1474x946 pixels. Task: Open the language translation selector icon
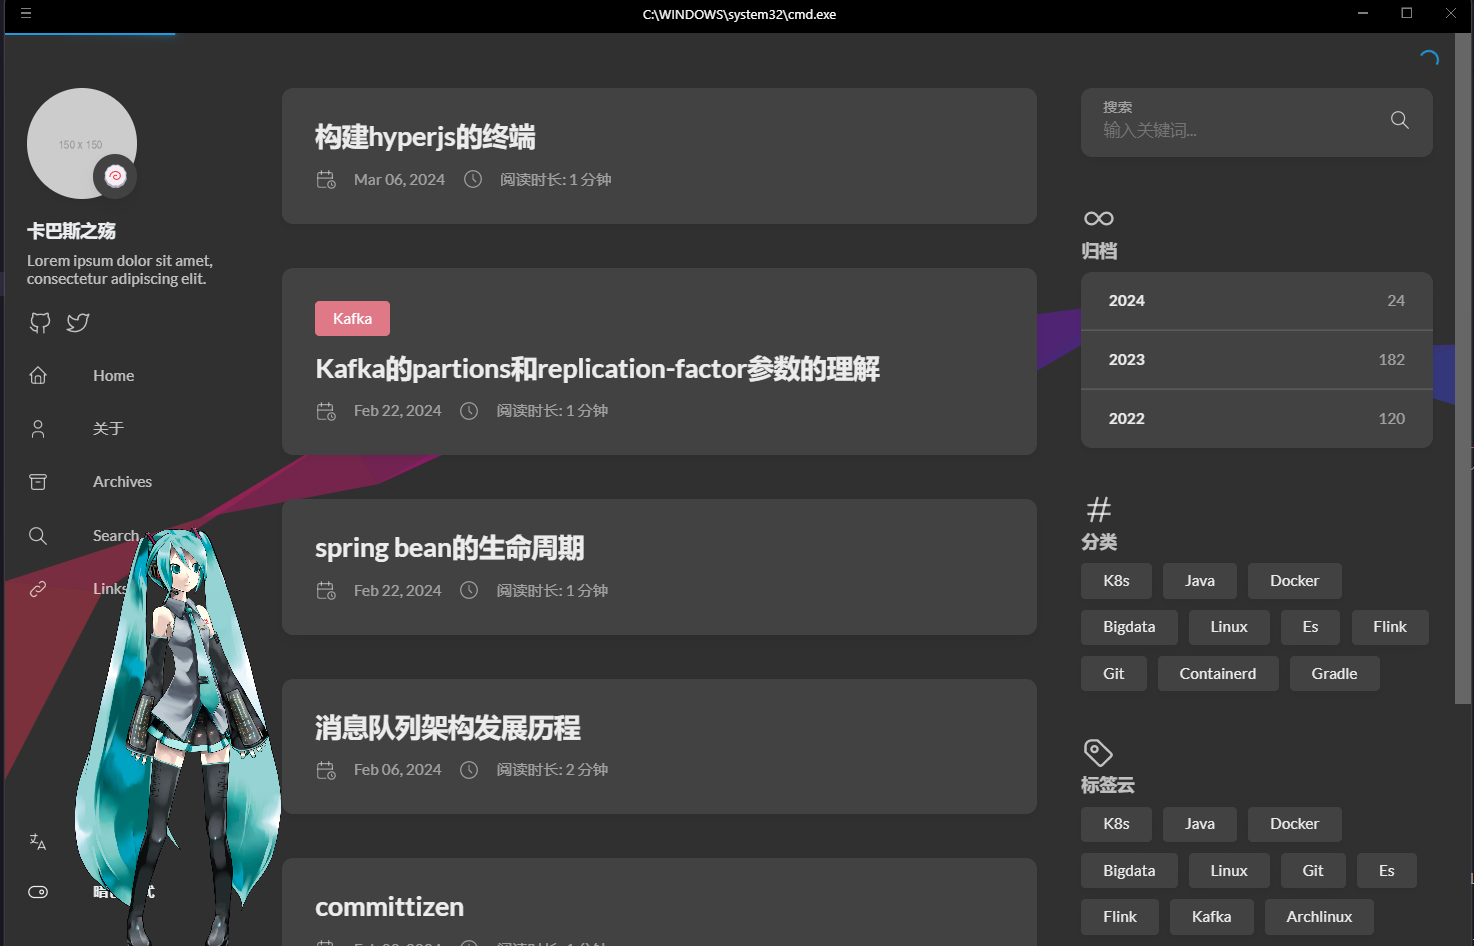point(38,842)
